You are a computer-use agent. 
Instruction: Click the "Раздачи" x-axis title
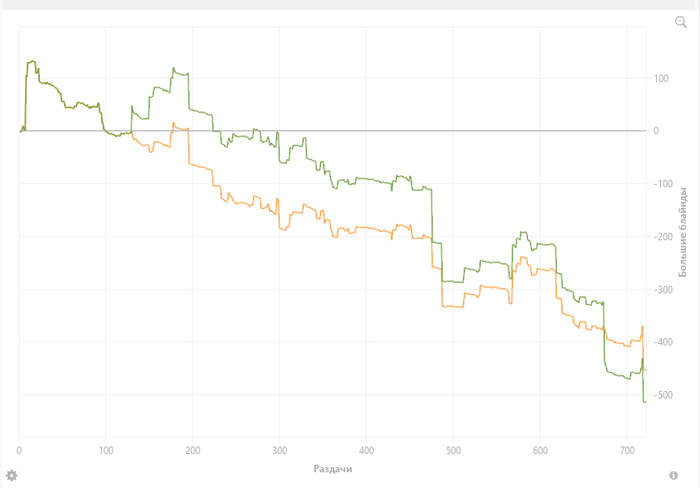pyautogui.click(x=333, y=468)
